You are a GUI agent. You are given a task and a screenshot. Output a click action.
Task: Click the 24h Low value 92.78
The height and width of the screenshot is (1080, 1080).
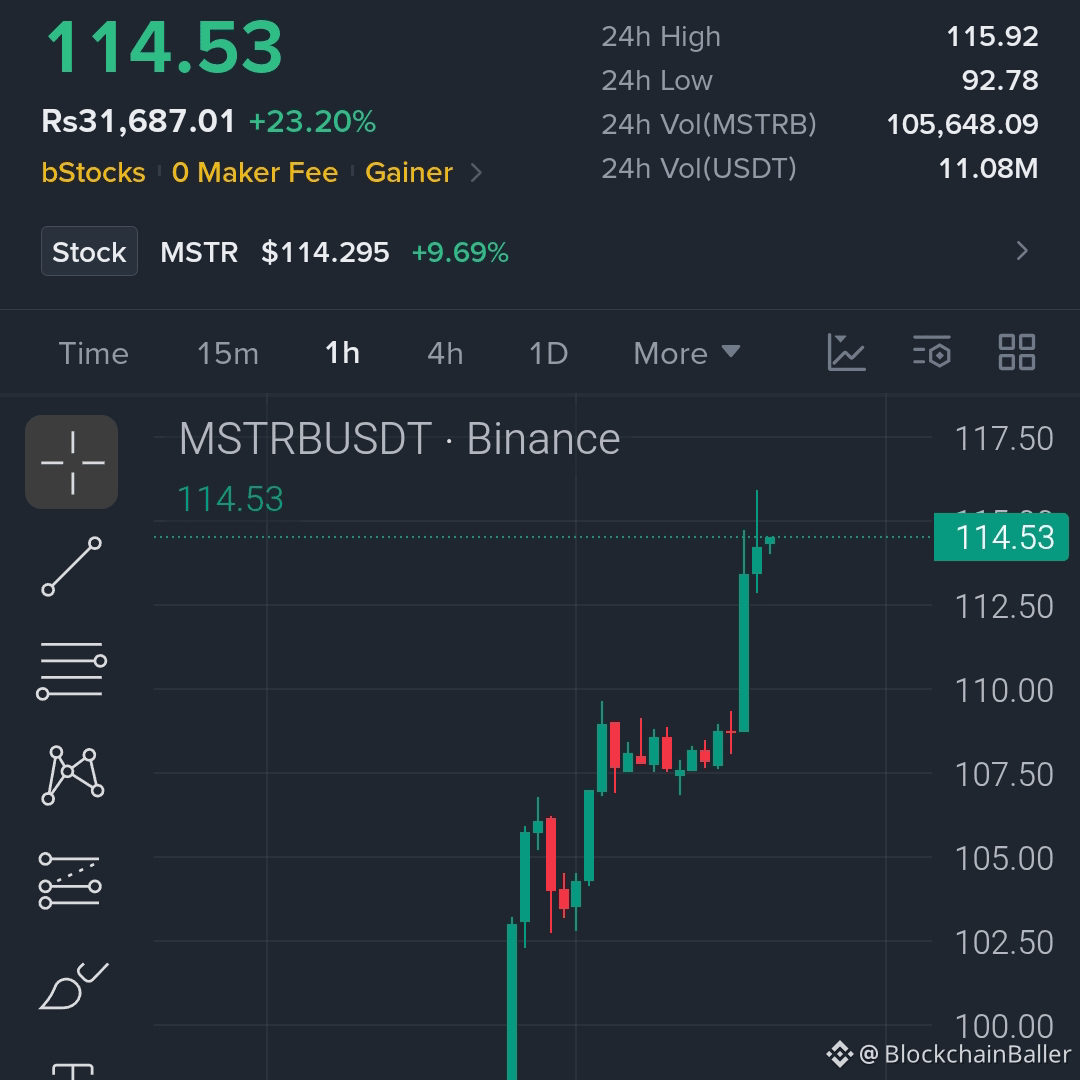point(1000,81)
